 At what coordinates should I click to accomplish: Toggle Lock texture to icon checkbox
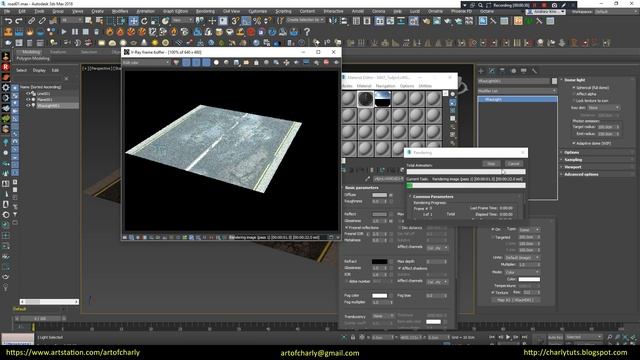click(x=574, y=101)
